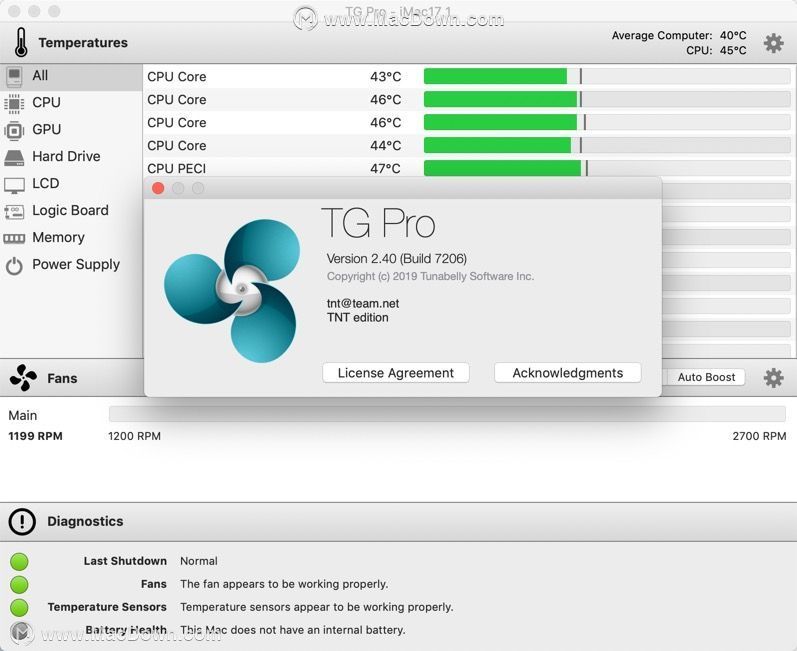
Task: Click the green Temperature Sensors status light
Action: coord(19,607)
